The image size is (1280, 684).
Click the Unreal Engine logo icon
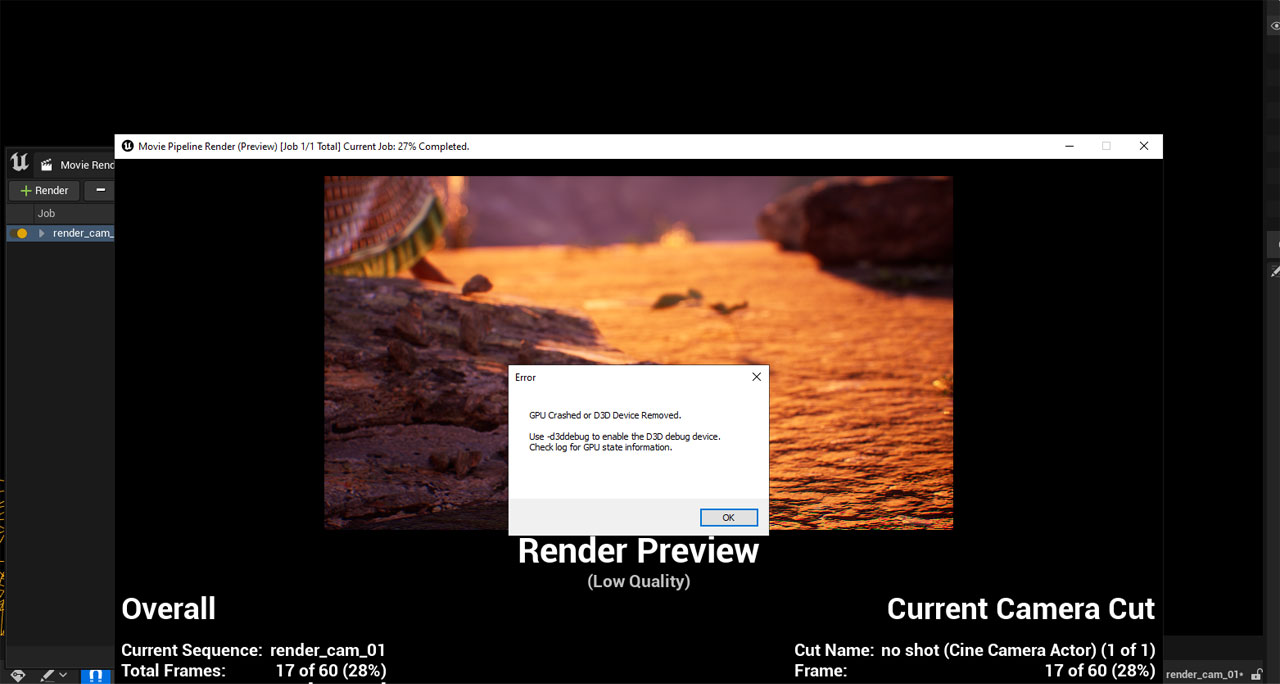pyautogui.click(x=18, y=162)
